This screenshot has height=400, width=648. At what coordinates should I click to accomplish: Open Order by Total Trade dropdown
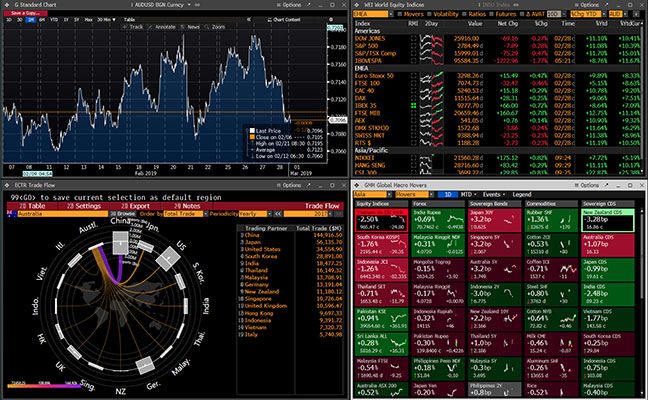pos(186,214)
